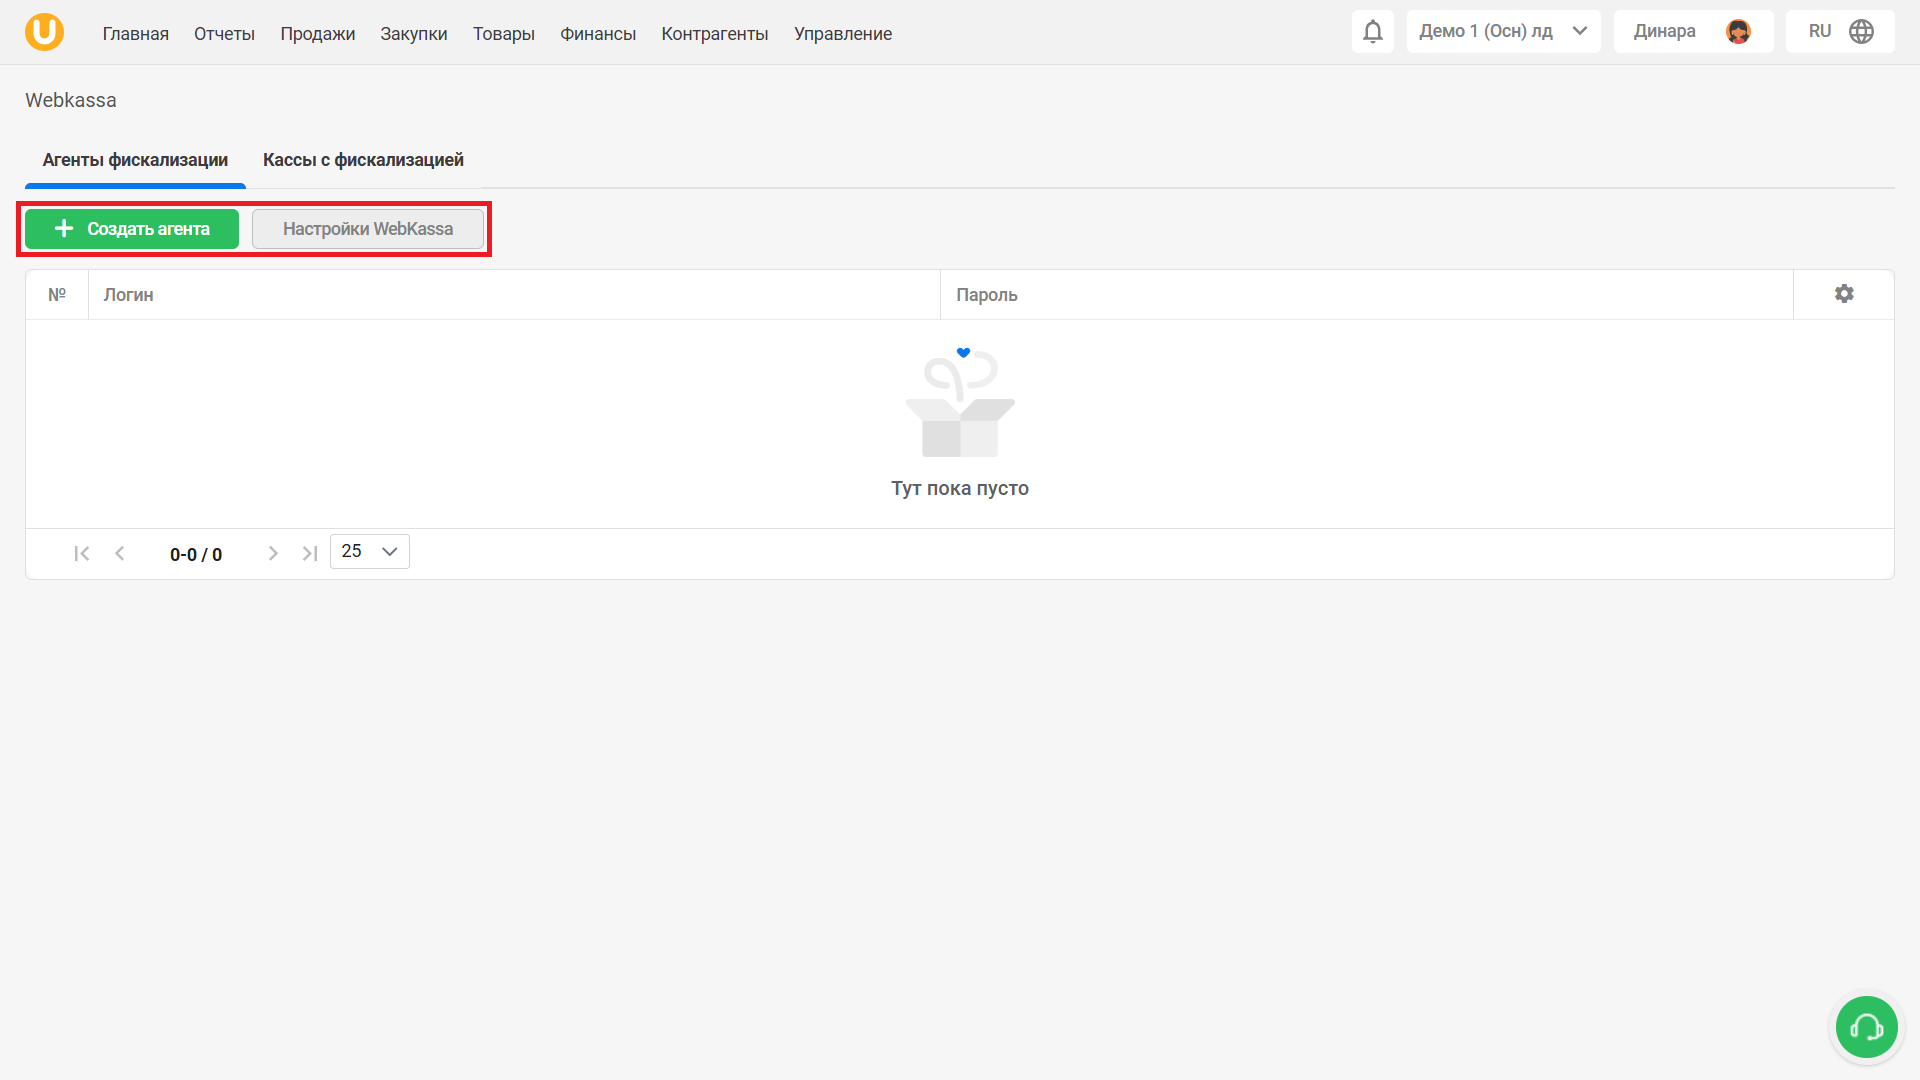This screenshot has height=1080, width=1920.
Task: Go to the first page arrow
Action: coord(82,553)
